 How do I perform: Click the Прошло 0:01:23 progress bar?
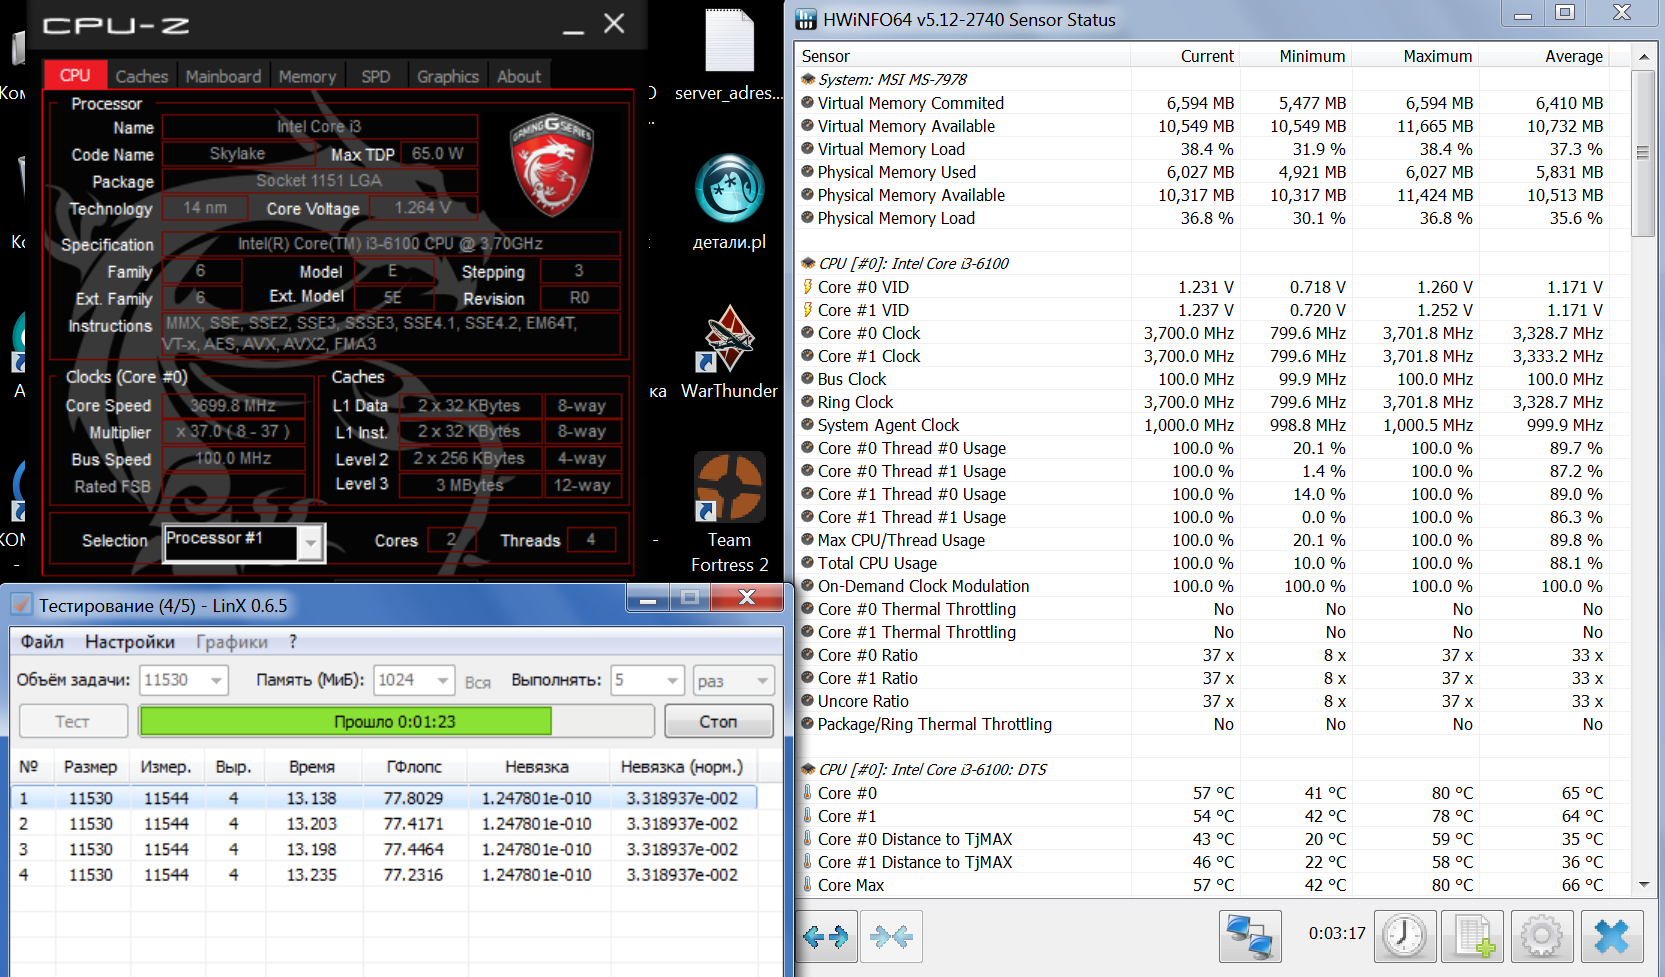396,721
